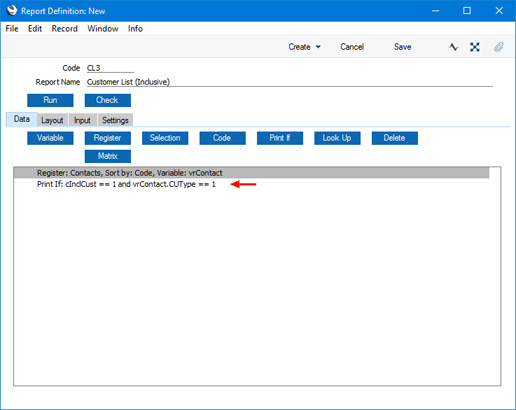The width and height of the screenshot is (516, 410).
Task: Save the report definition
Action: point(403,47)
